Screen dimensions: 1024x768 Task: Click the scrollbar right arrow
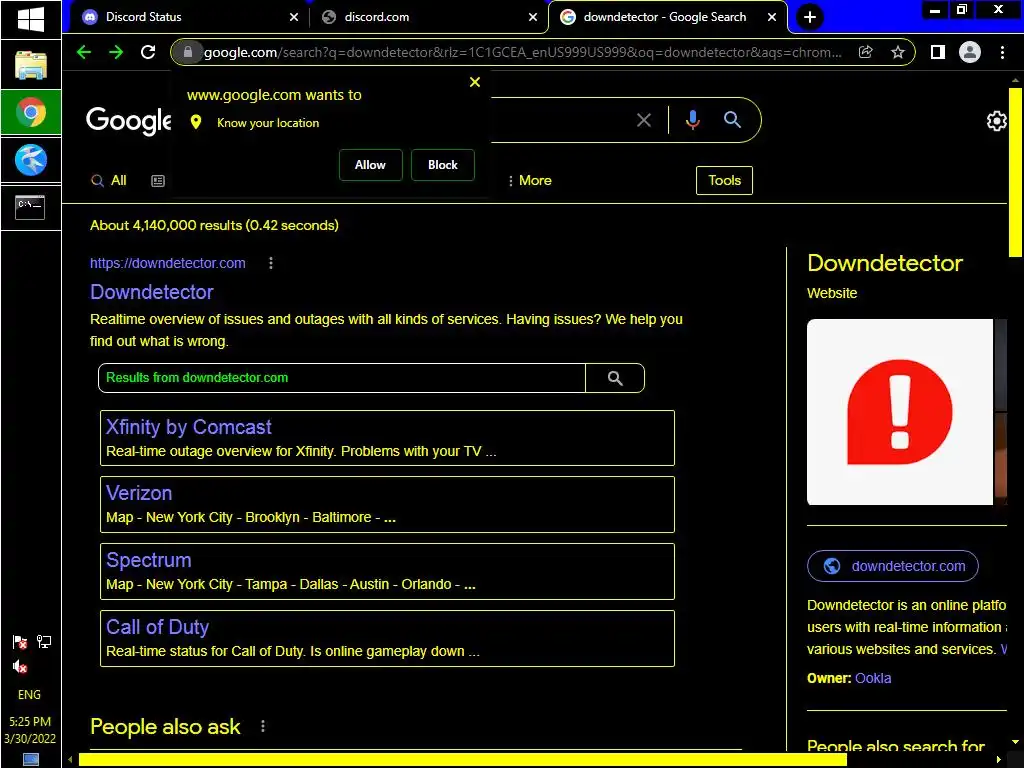pos(998,760)
